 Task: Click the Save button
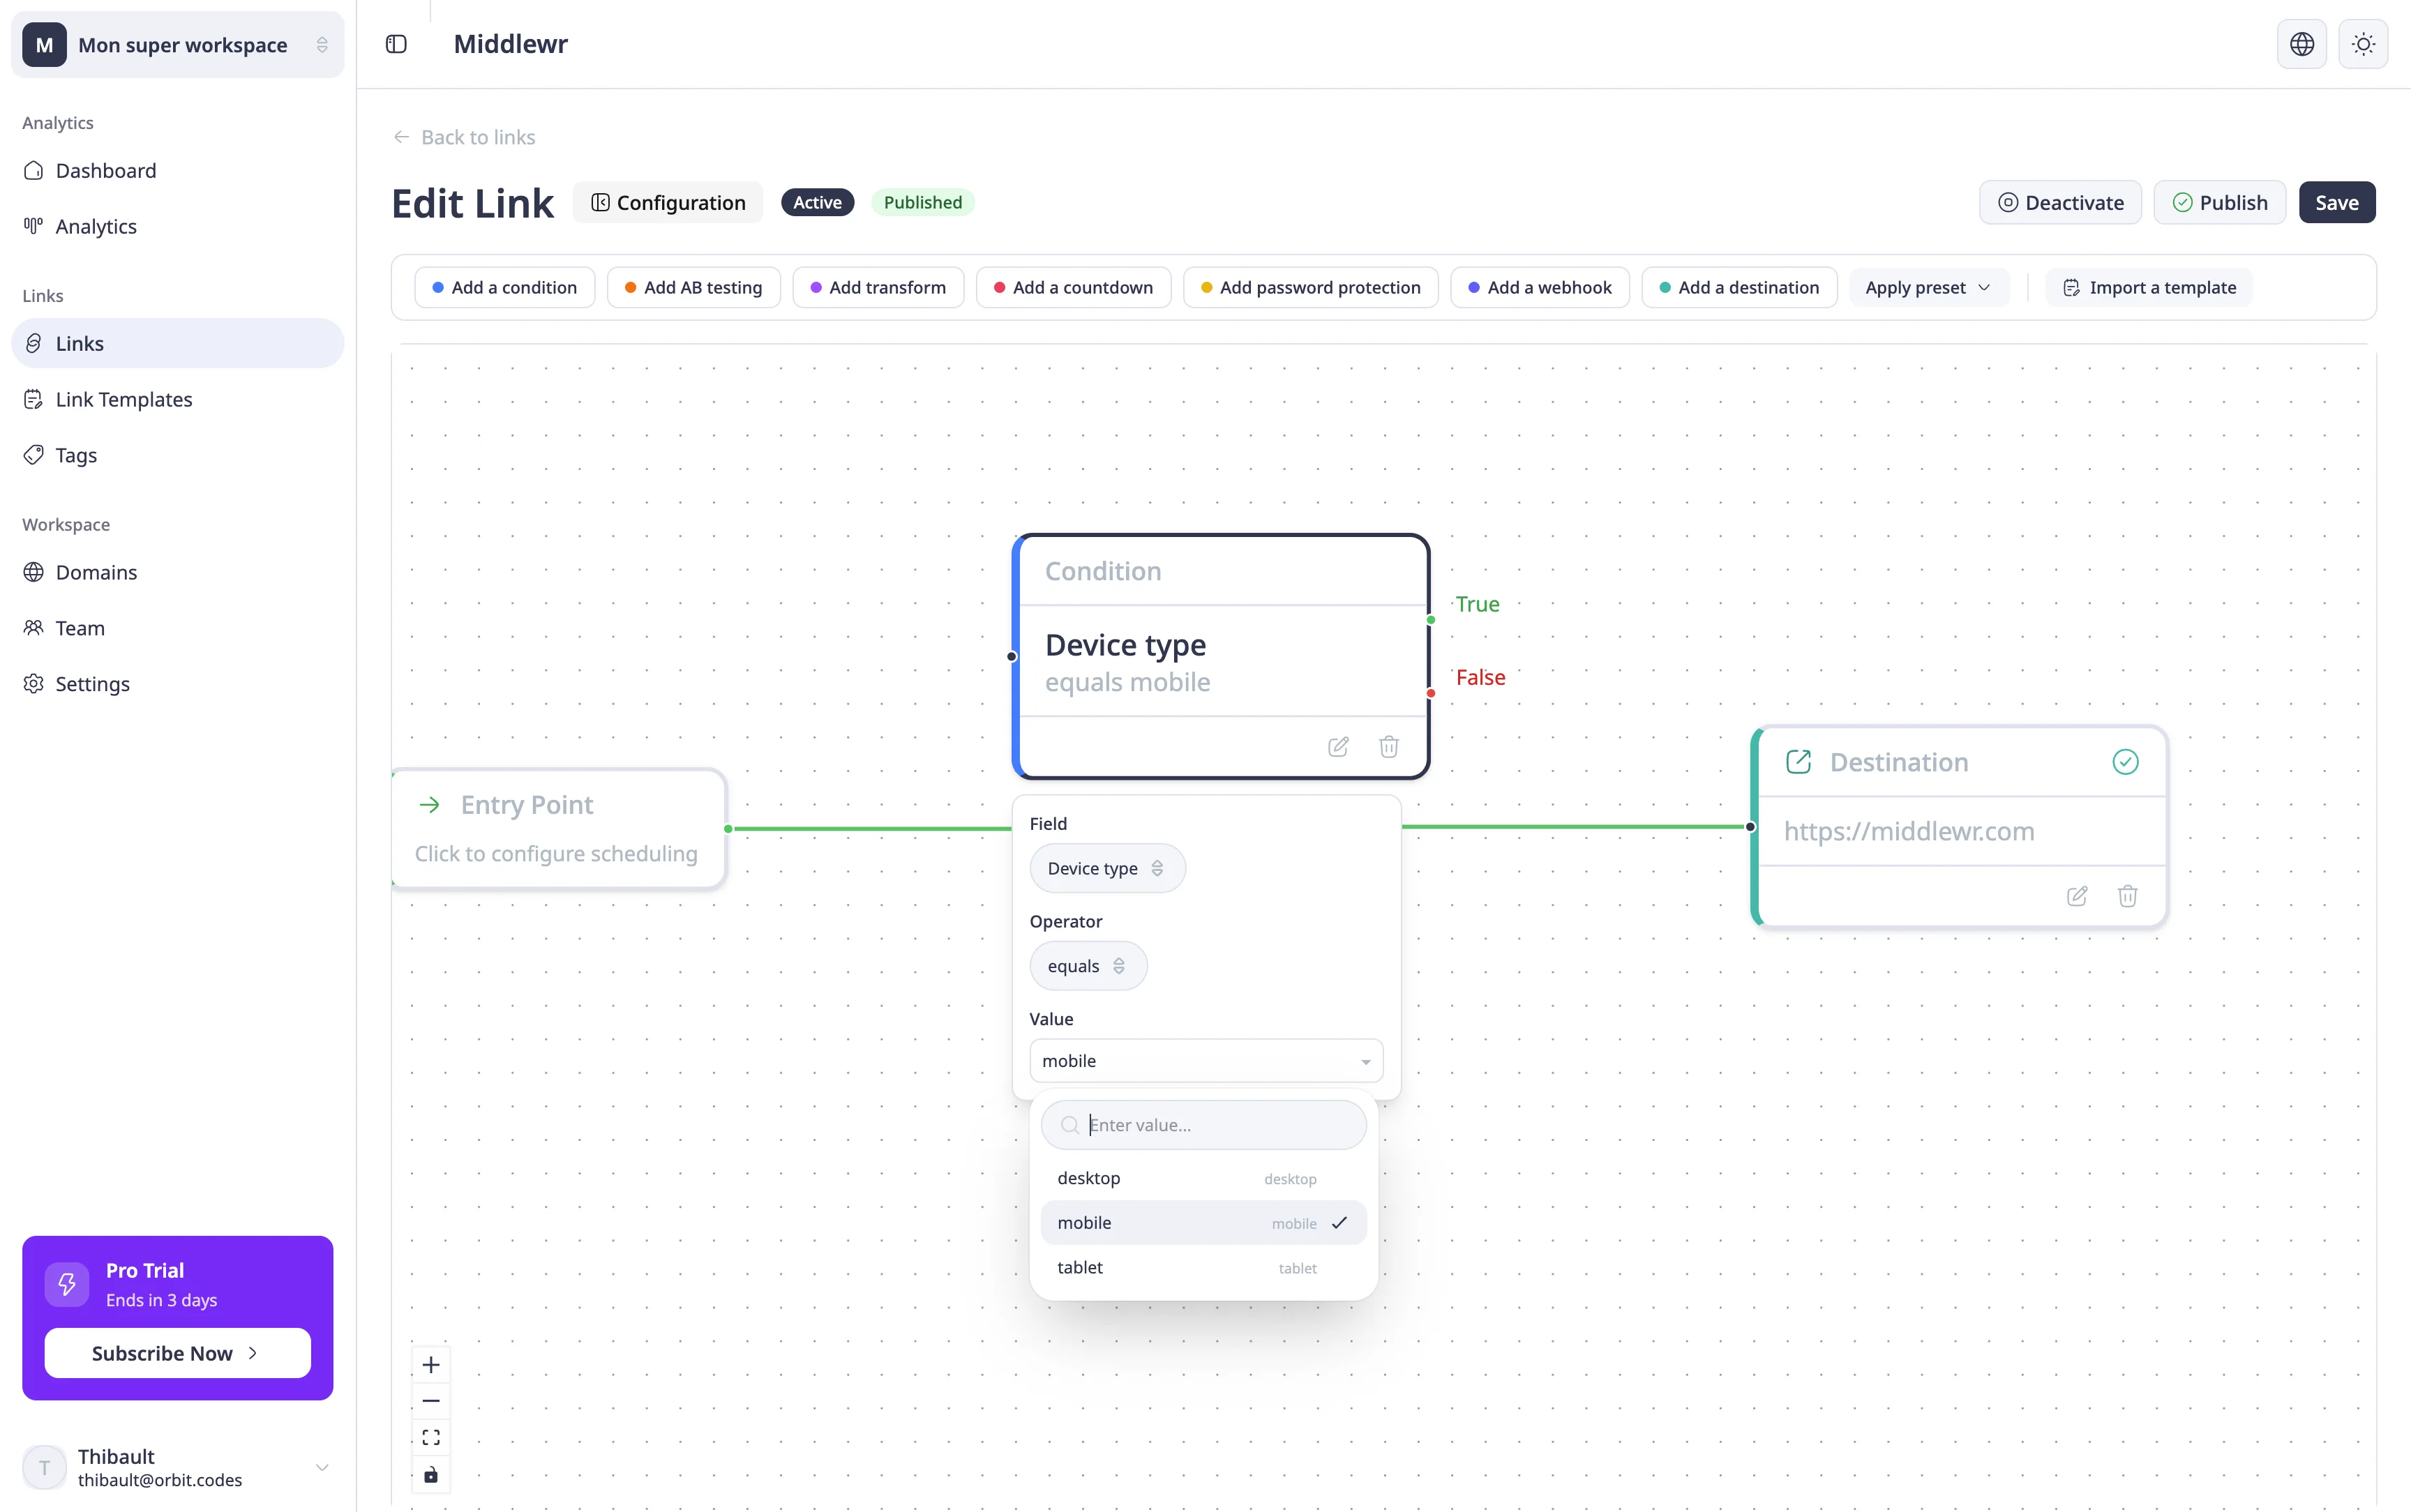coord(2336,202)
